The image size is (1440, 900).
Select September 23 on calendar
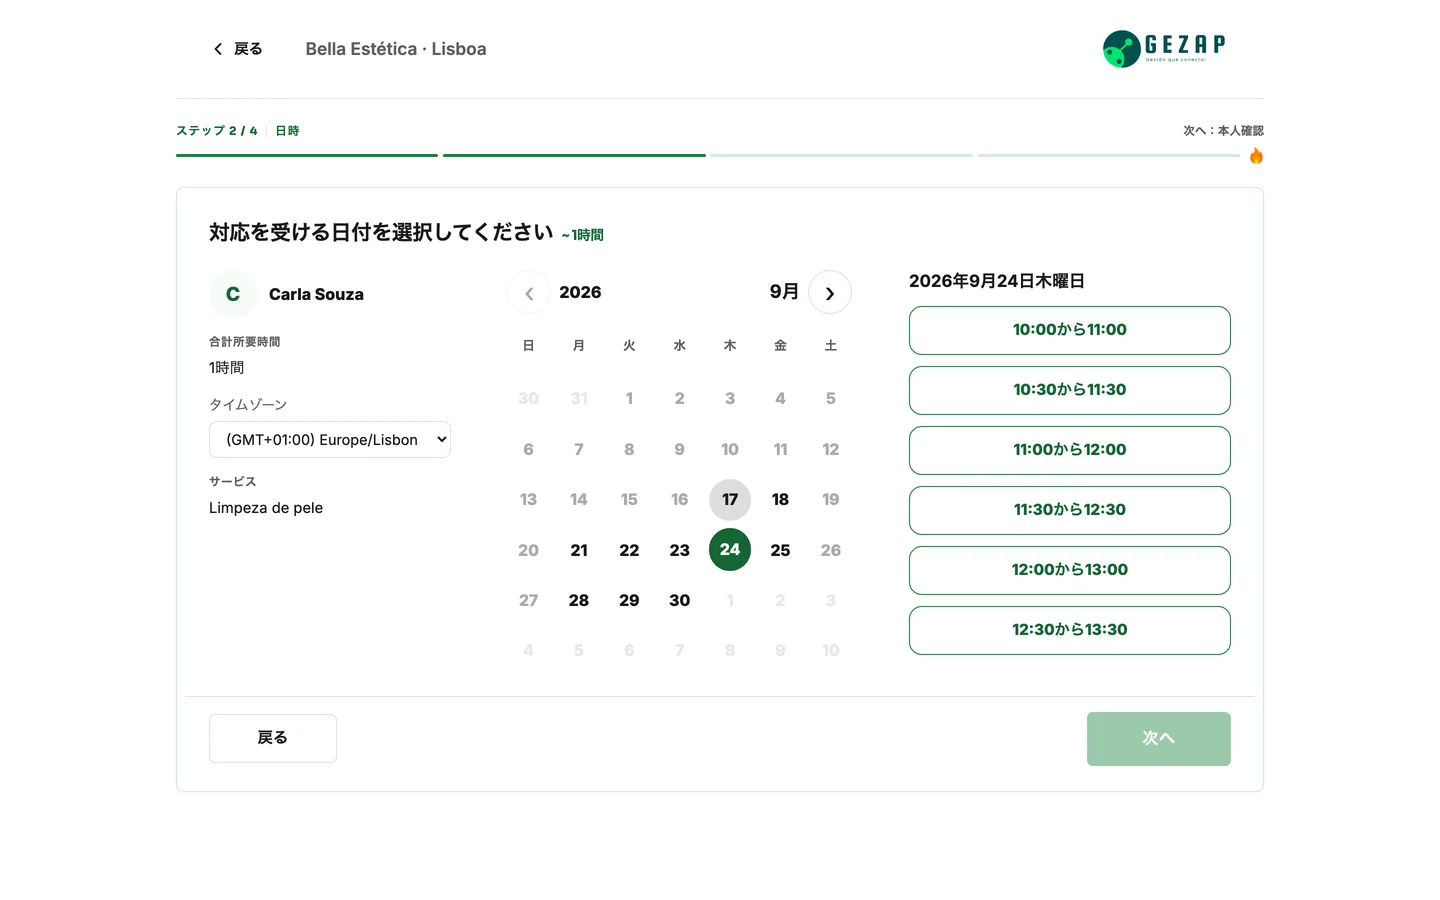click(x=680, y=550)
